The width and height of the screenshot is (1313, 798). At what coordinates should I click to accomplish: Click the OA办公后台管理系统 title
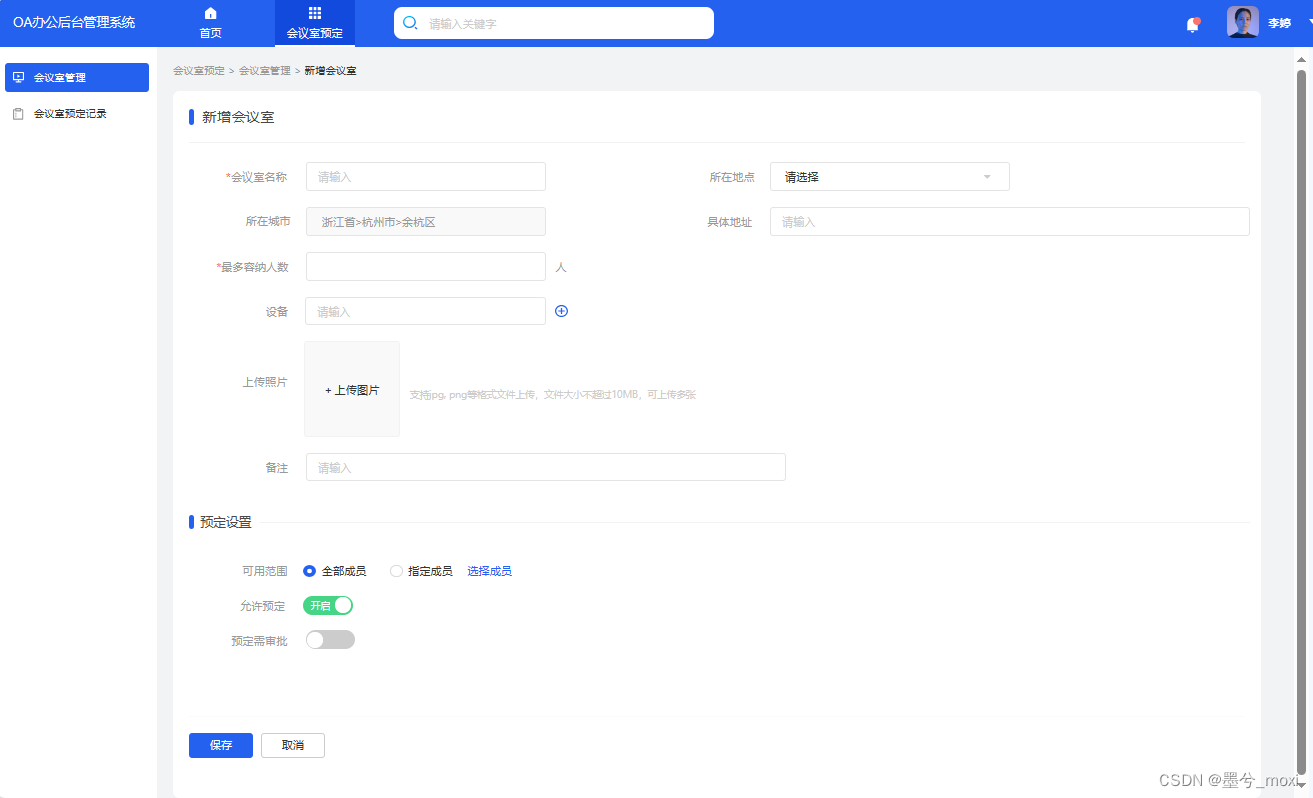click(x=74, y=22)
